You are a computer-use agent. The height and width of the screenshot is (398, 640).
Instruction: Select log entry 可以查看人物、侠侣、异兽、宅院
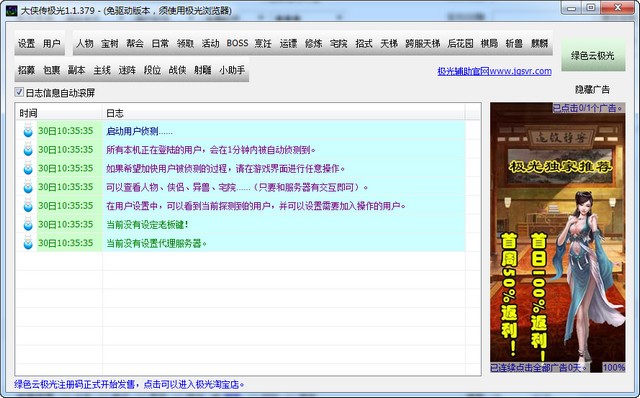(241, 187)
